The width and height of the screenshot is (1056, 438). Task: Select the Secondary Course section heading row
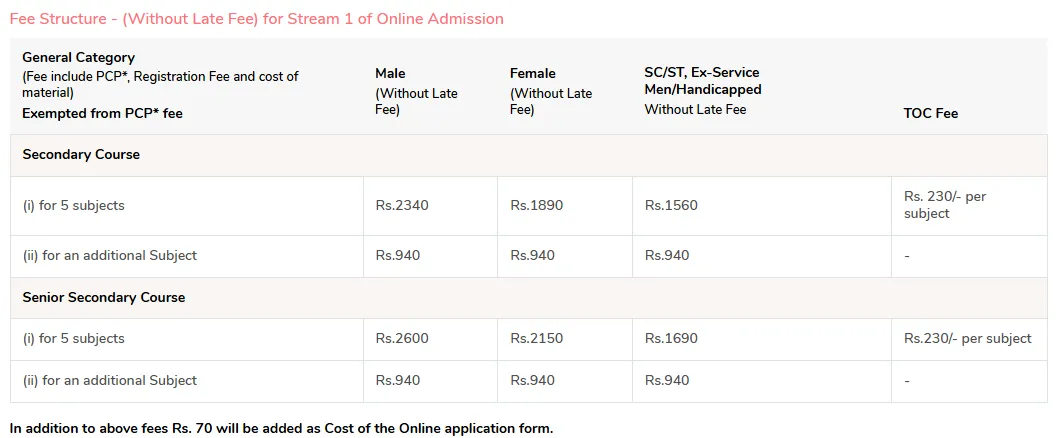click(81, 155)
